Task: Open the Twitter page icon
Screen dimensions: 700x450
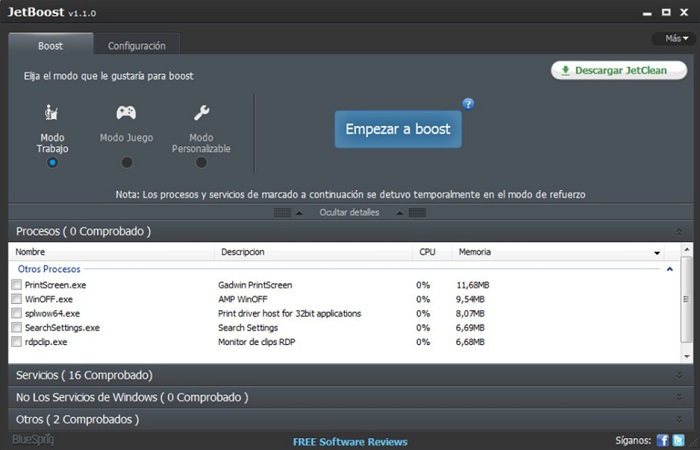Action: pos(678,440)
